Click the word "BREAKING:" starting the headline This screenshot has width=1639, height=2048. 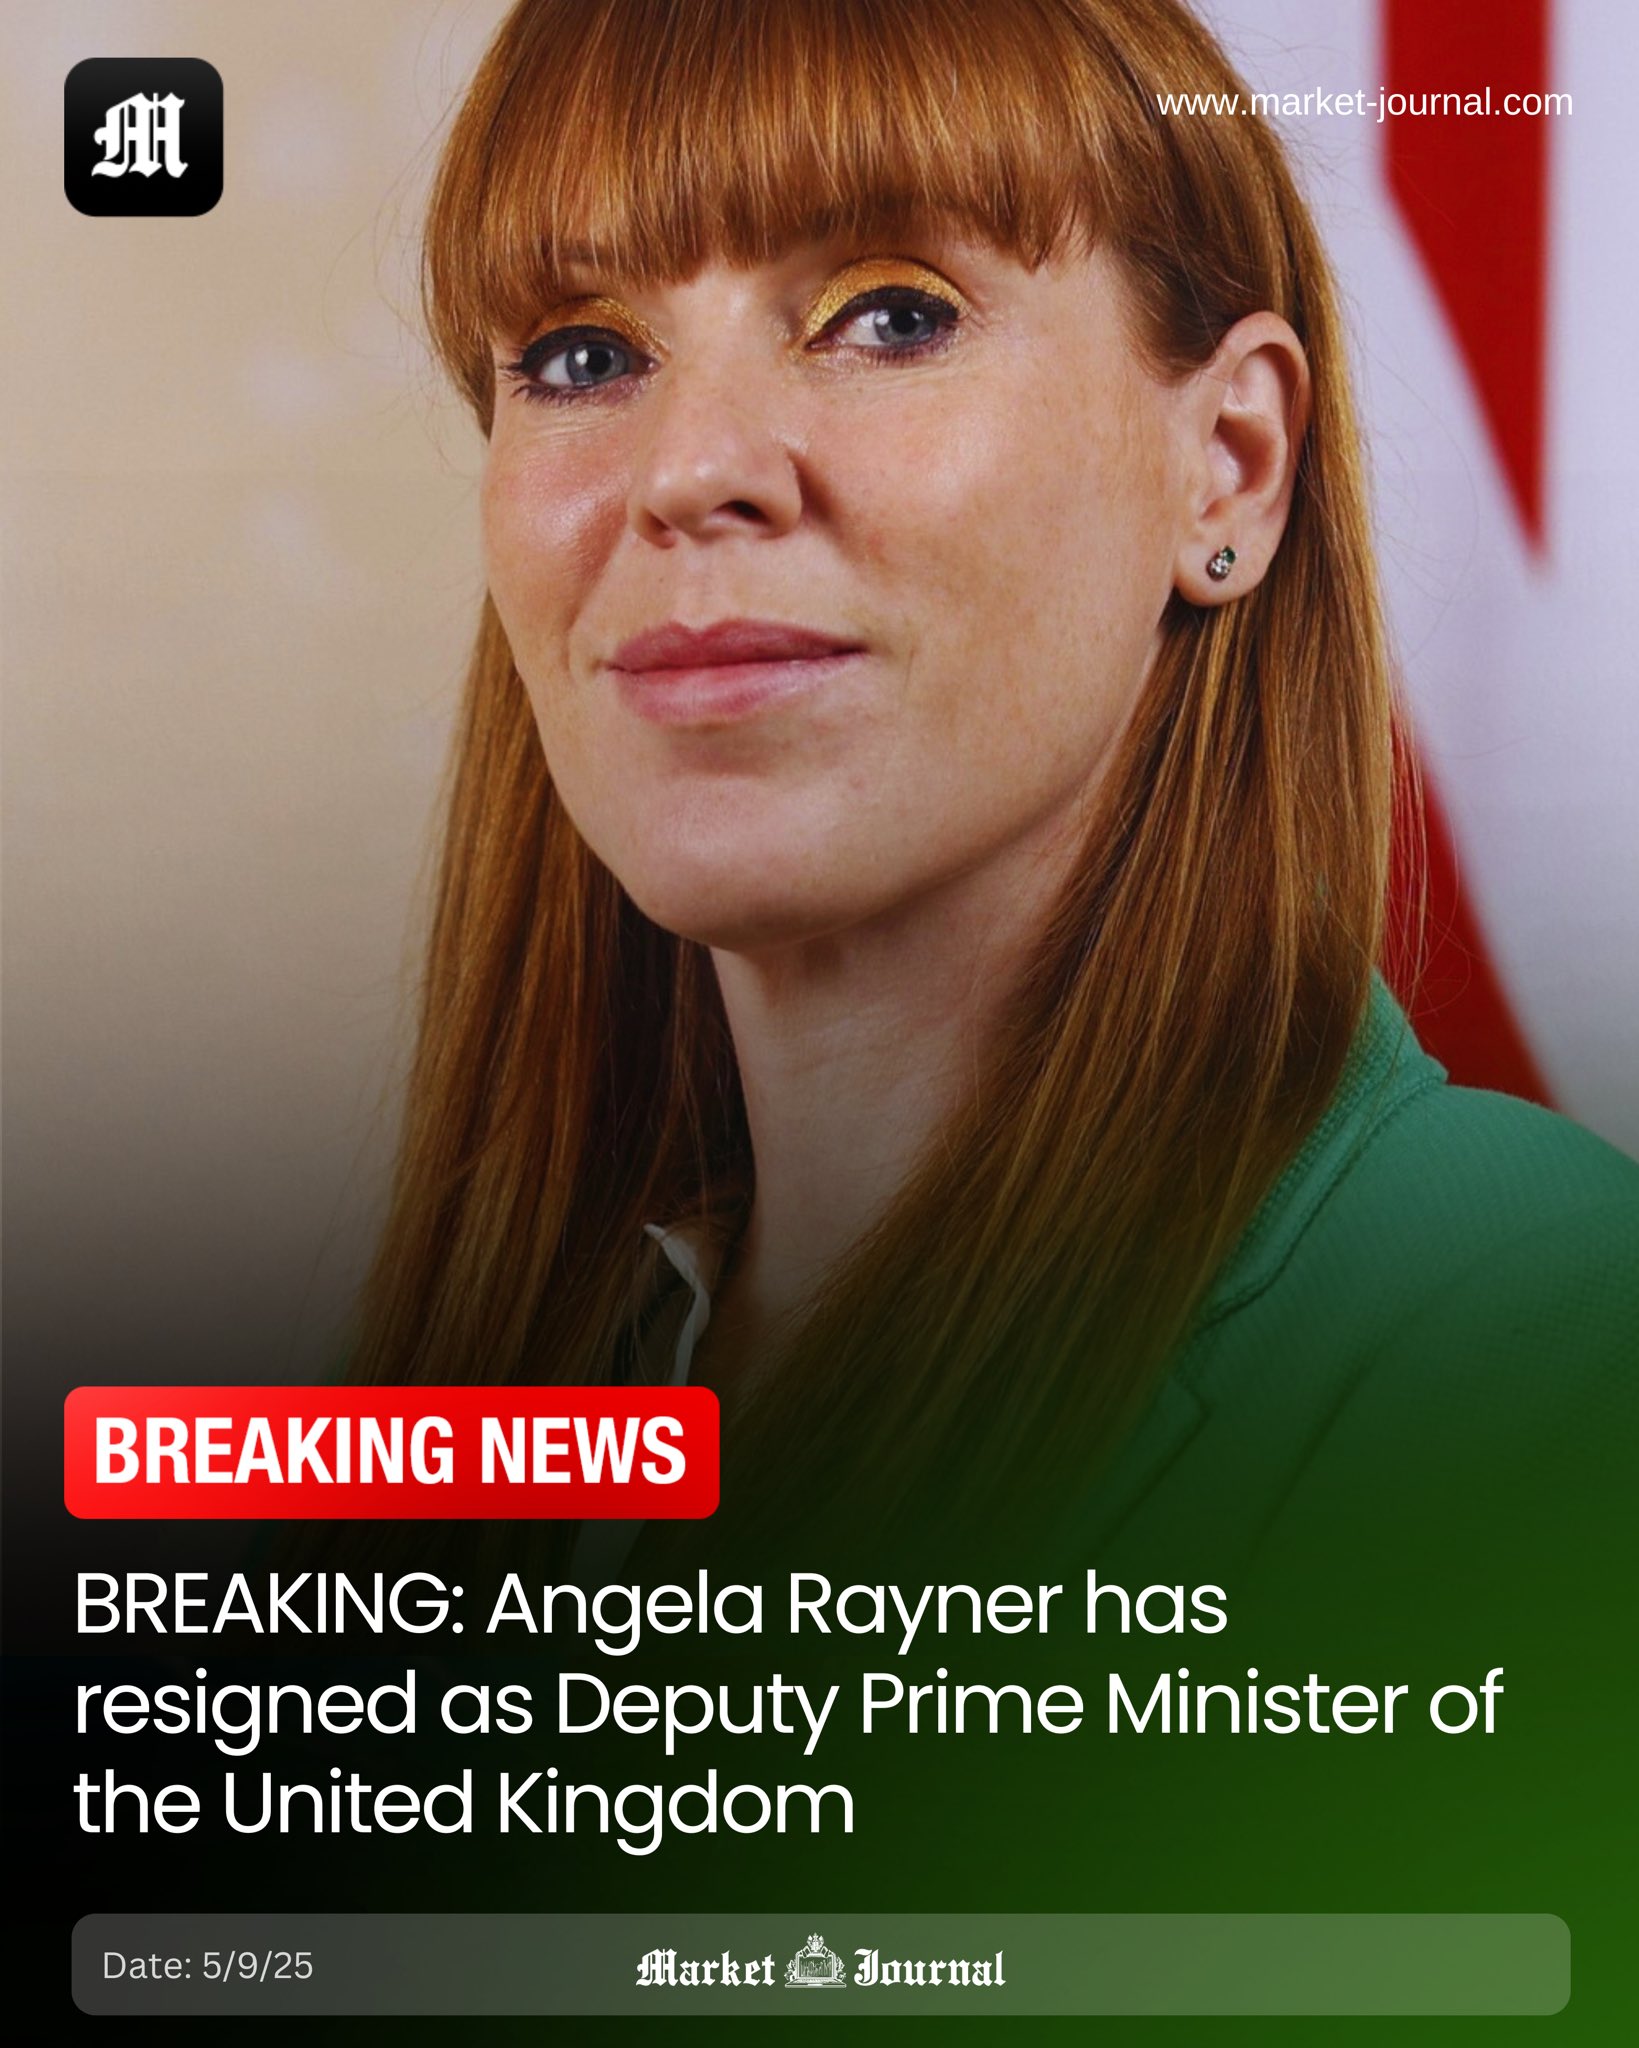click(x=270, y=1605)
